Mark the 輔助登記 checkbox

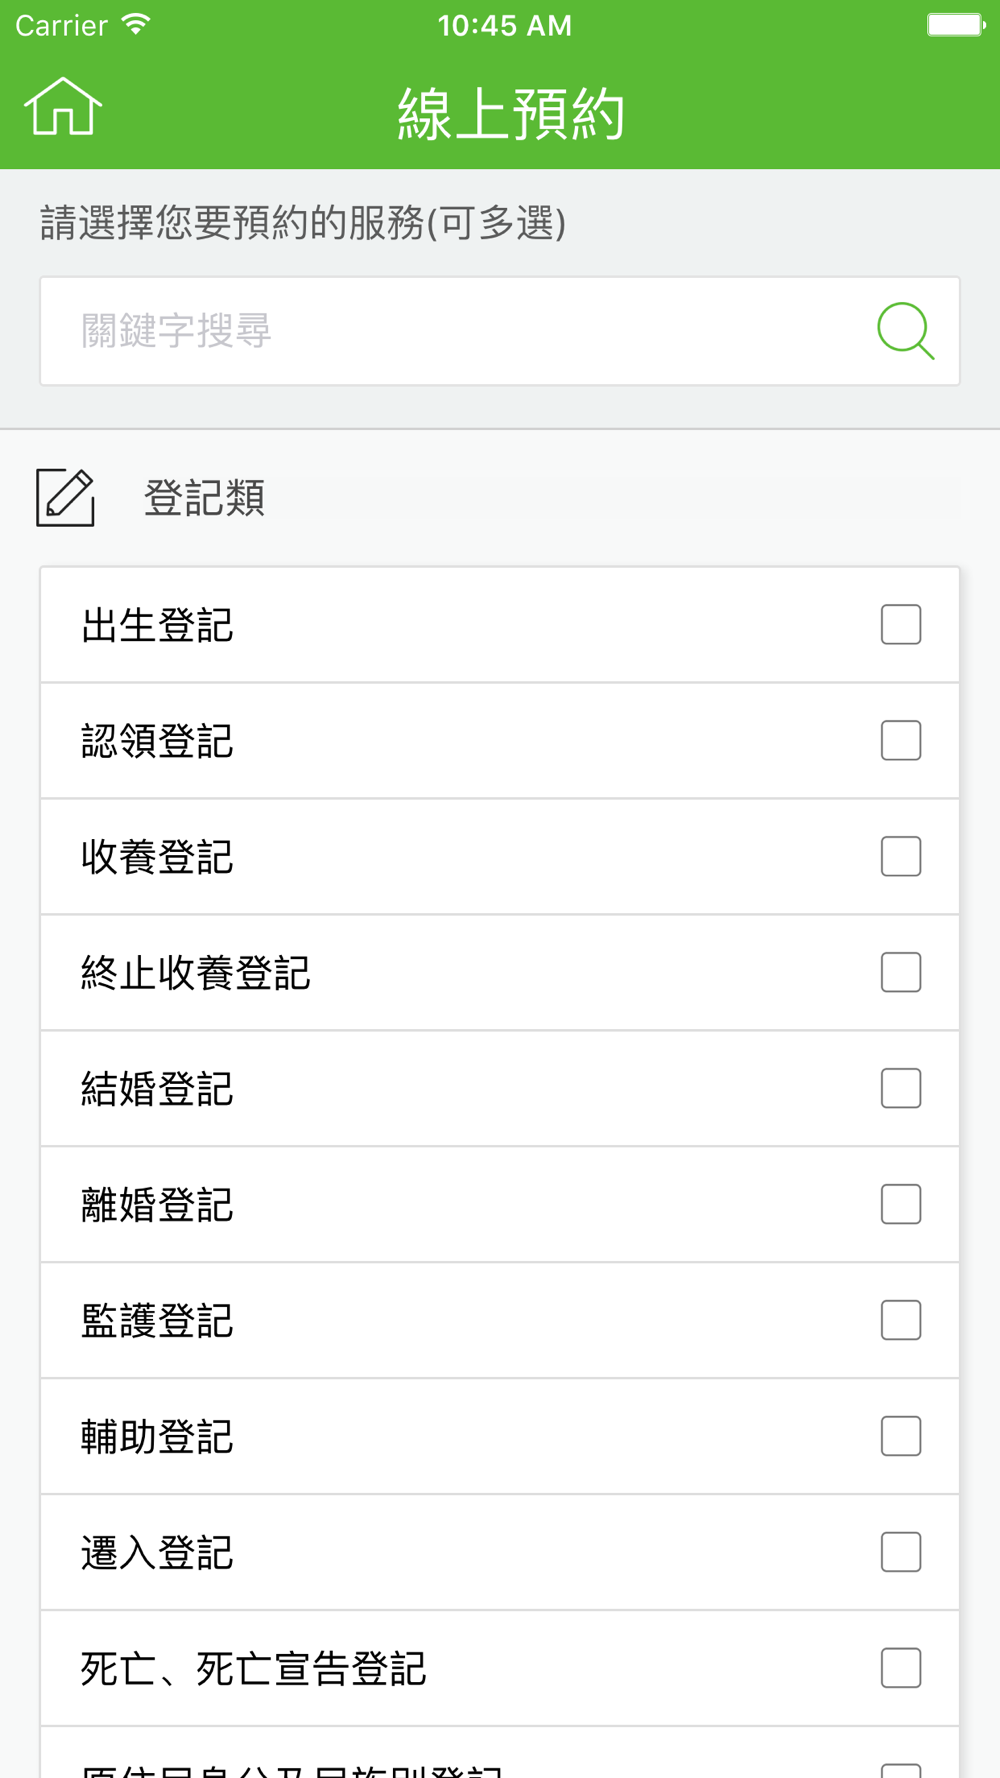tap(901, 1437)
